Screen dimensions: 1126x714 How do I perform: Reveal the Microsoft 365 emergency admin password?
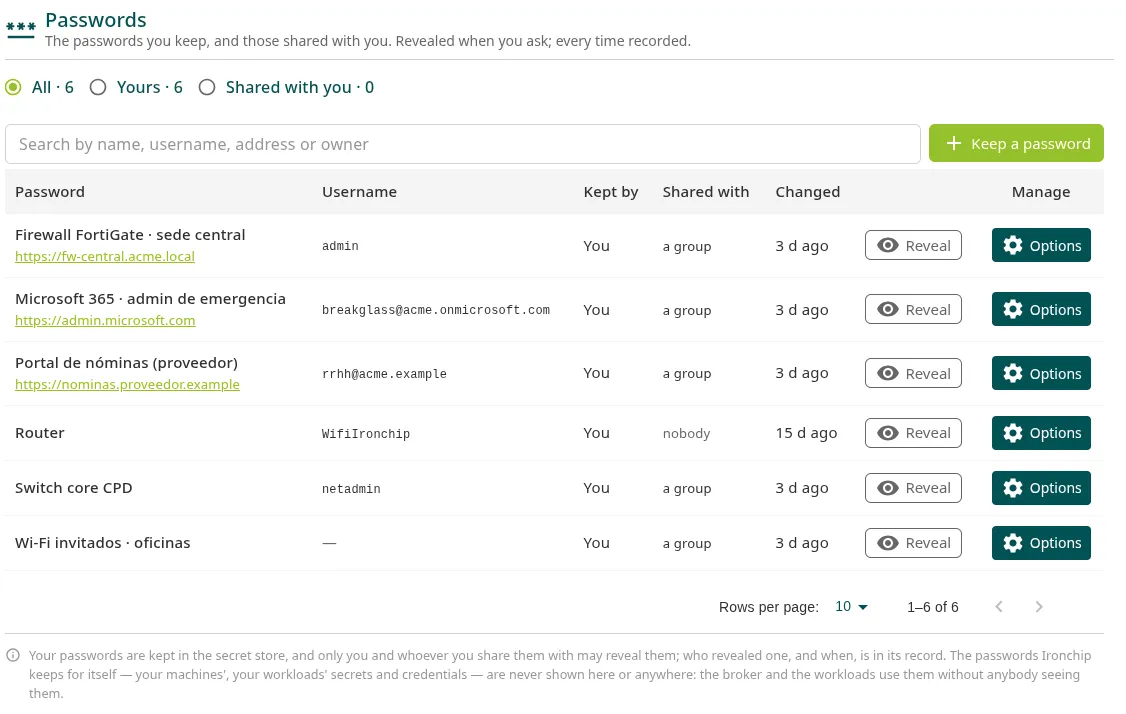coord(913,310)
